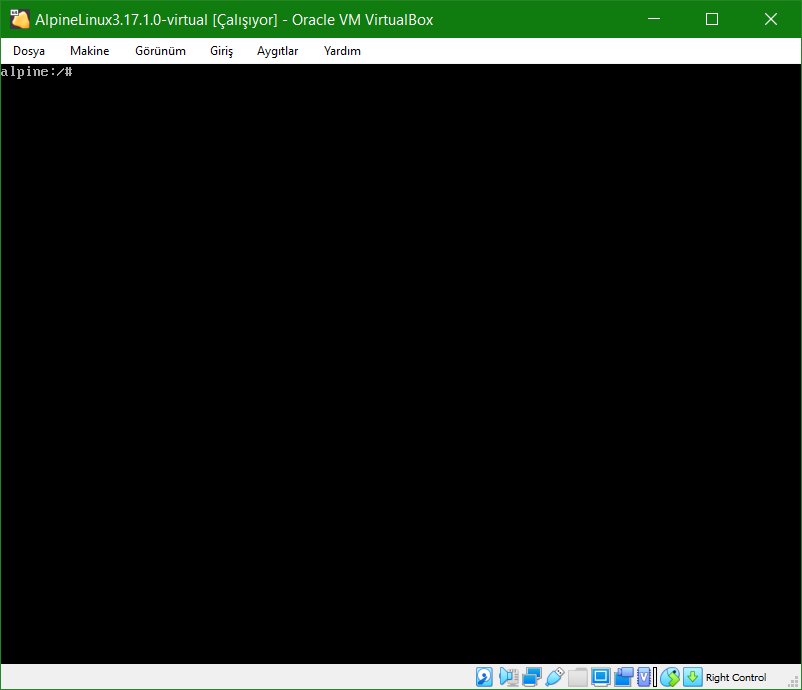
Task: Open the Aygıtlar menu
Action: click(x=277, y=51)
